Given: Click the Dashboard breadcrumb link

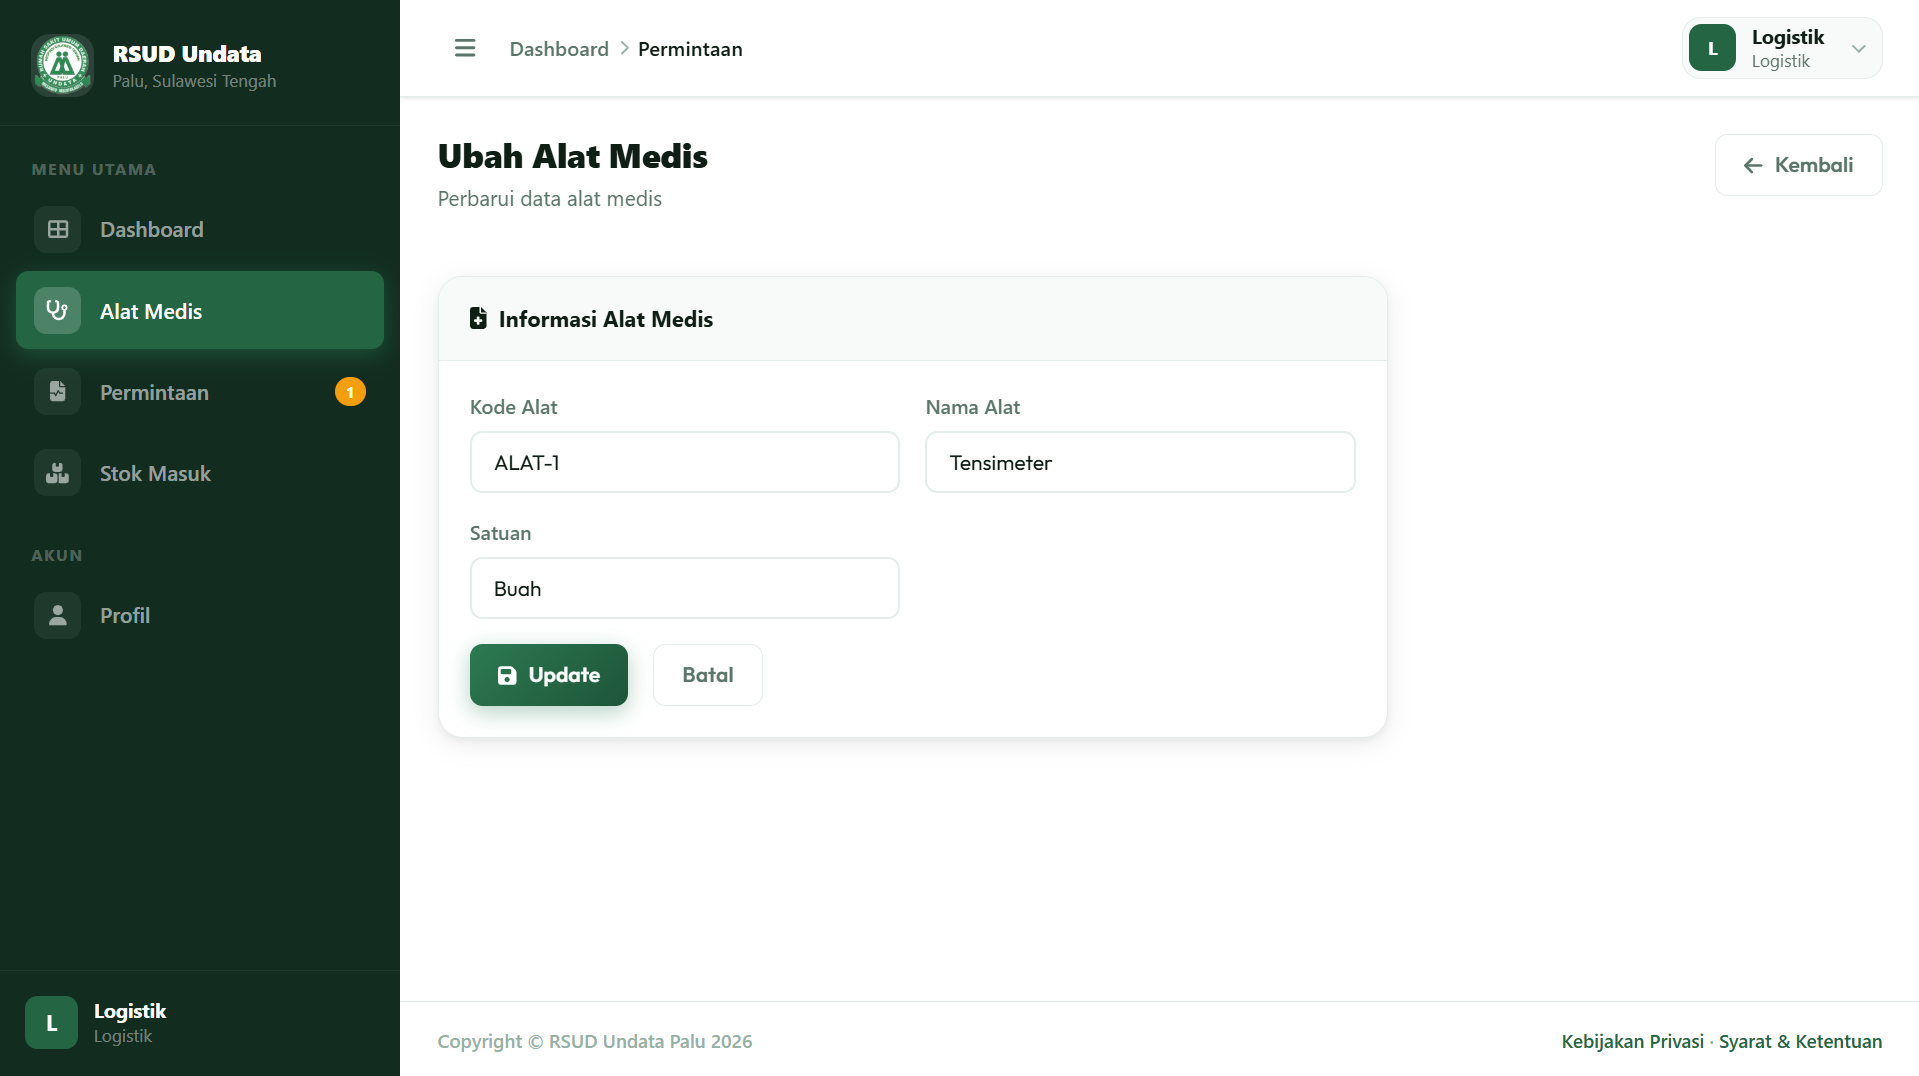Looking at the screenshot, I should pyautogui.click(x=559, y=49).
